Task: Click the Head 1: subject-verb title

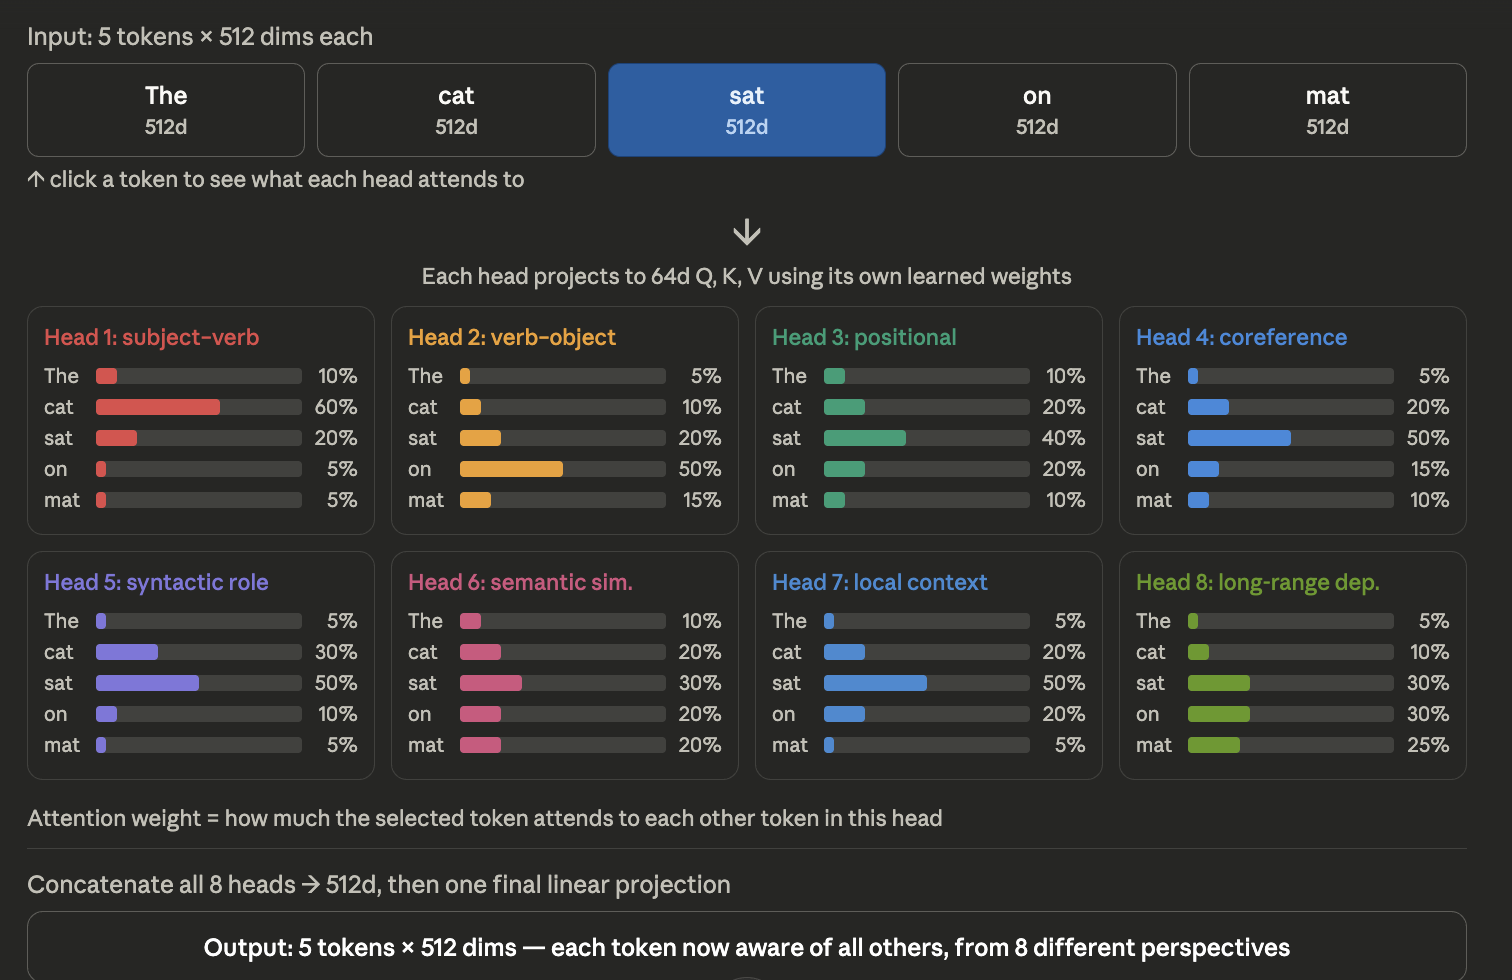Action: (x=151, y=338)
